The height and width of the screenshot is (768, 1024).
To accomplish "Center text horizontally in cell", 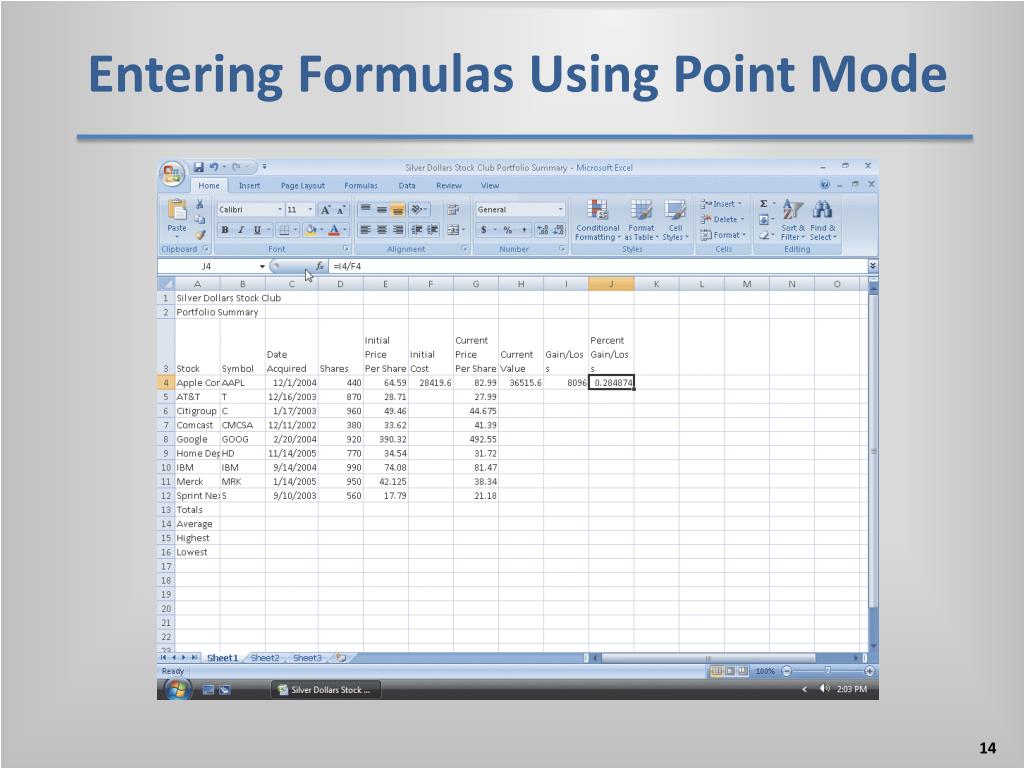I will 381,230.
